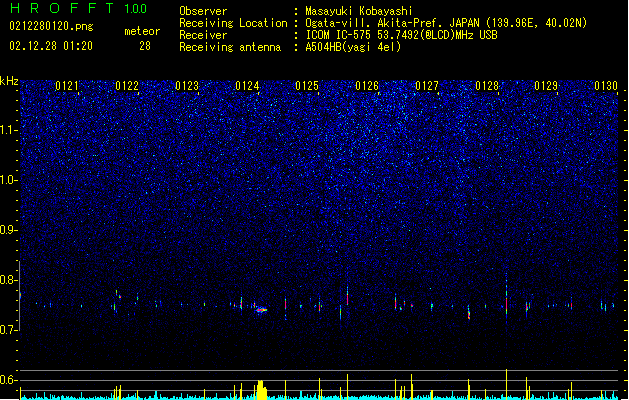Screen dimensions: 629x400
Task: Click the date stamp 02.12.28 01:20
Action: tap(51, 46)
